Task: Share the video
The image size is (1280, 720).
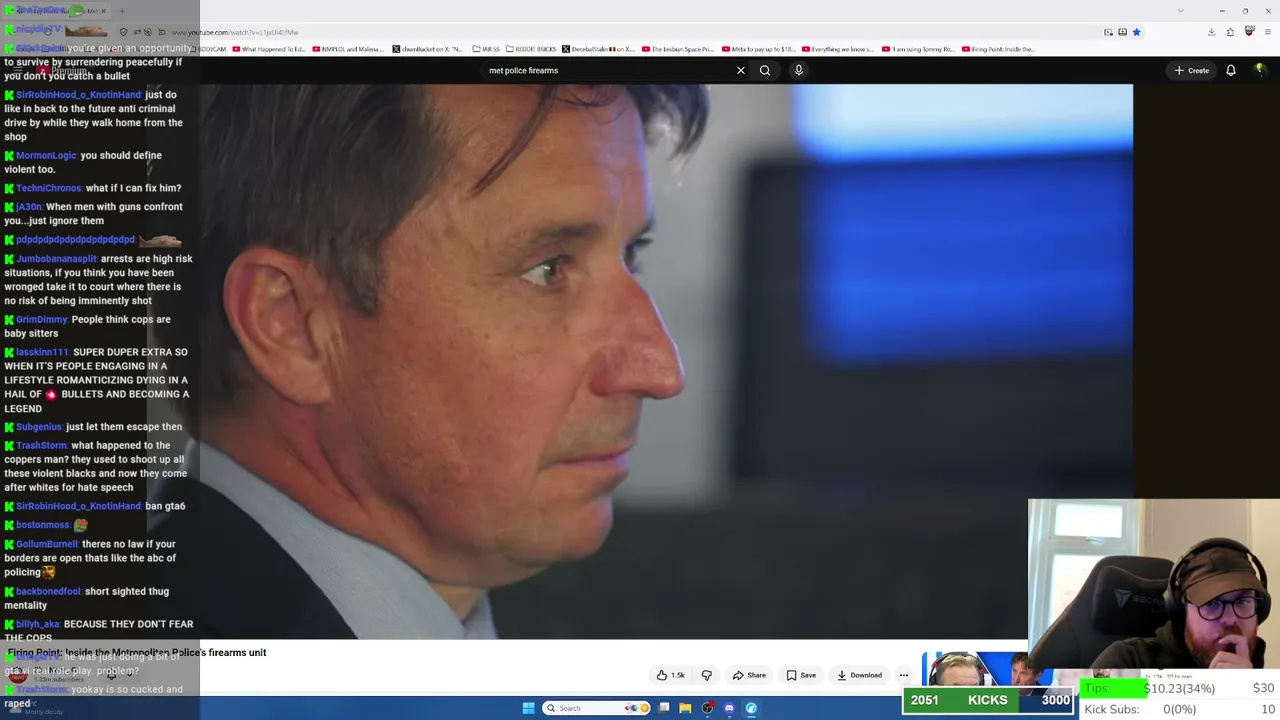Action: [749, 675]
